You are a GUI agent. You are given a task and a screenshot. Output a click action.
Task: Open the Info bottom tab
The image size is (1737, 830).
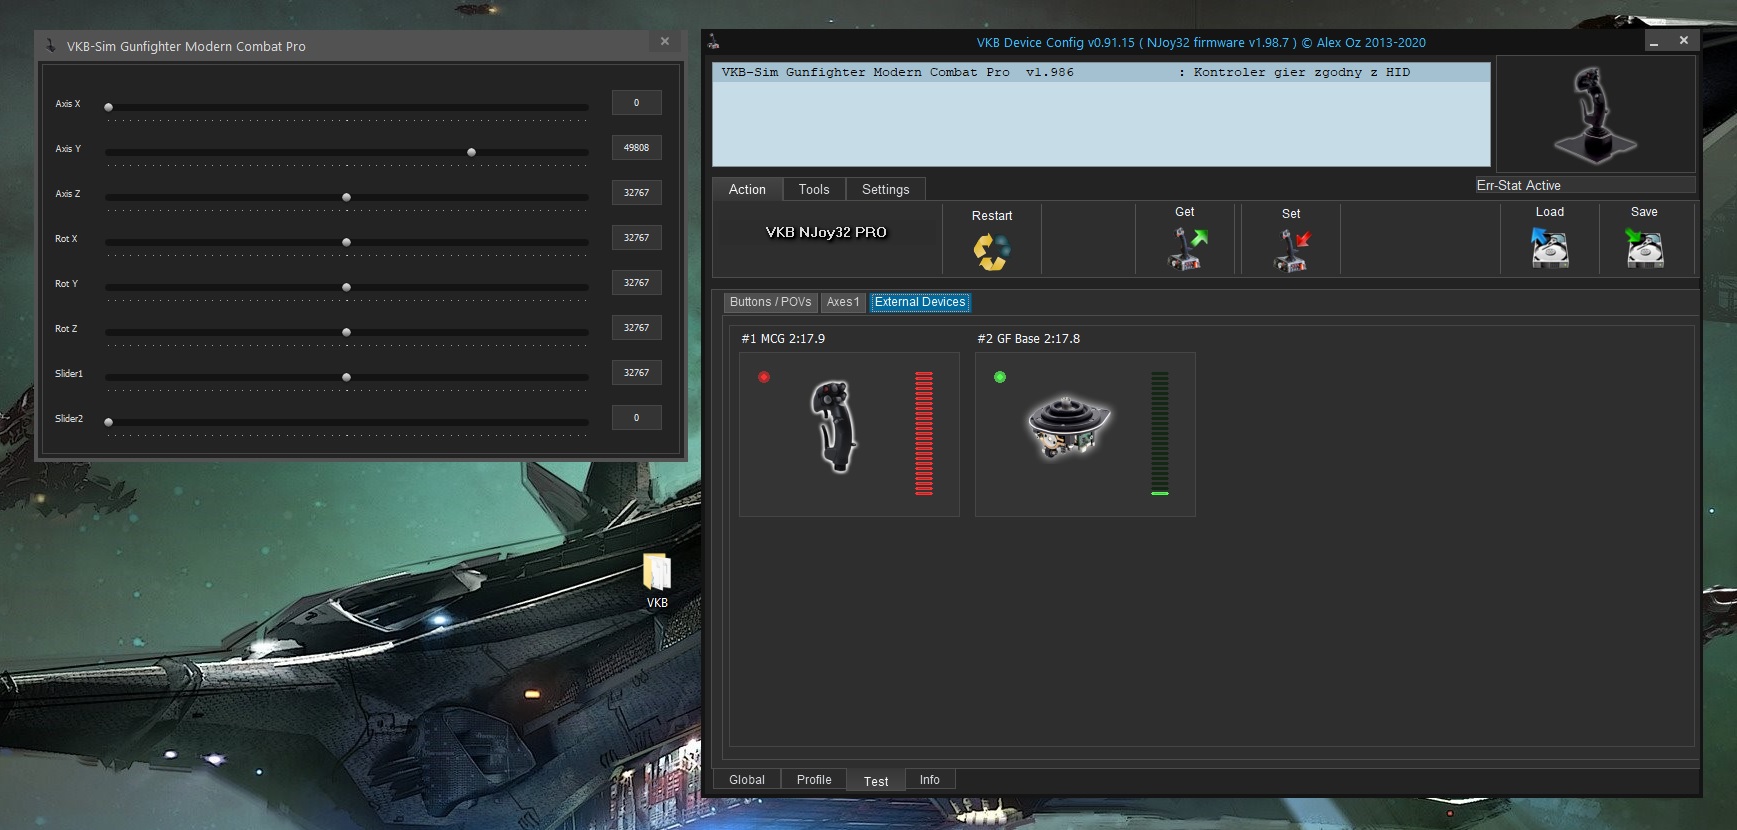930,780
